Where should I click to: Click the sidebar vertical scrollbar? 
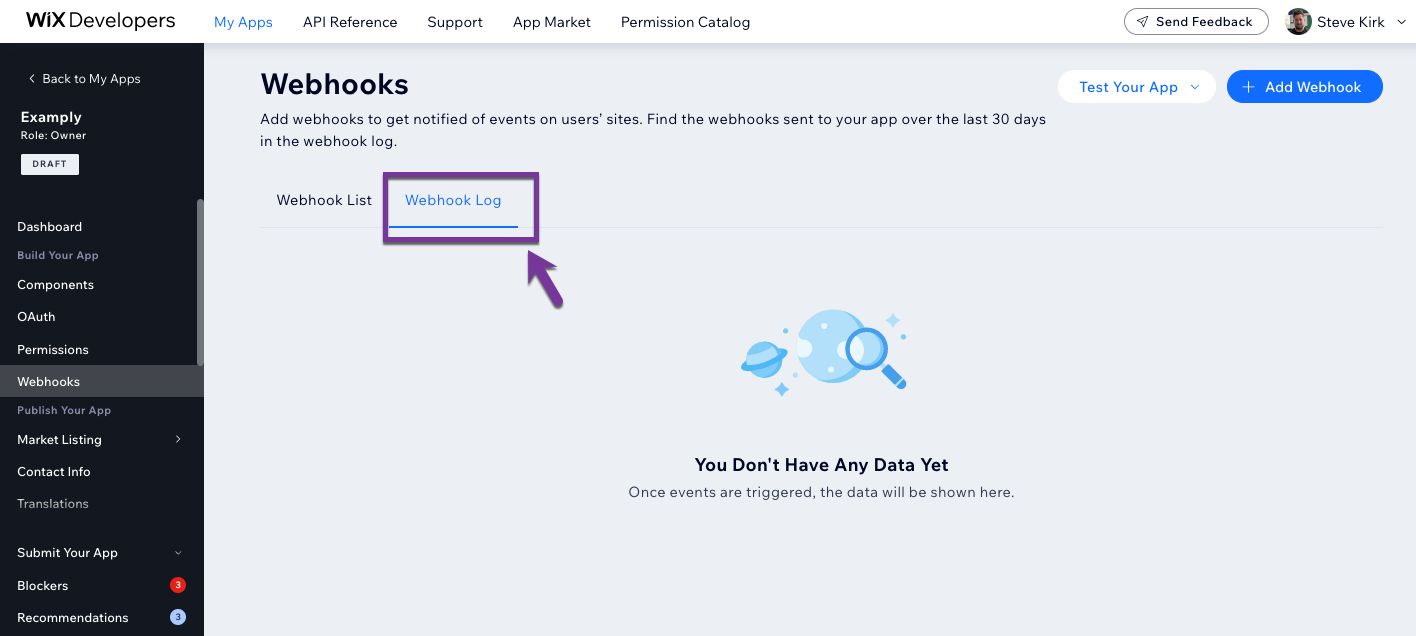click(200, 282)
